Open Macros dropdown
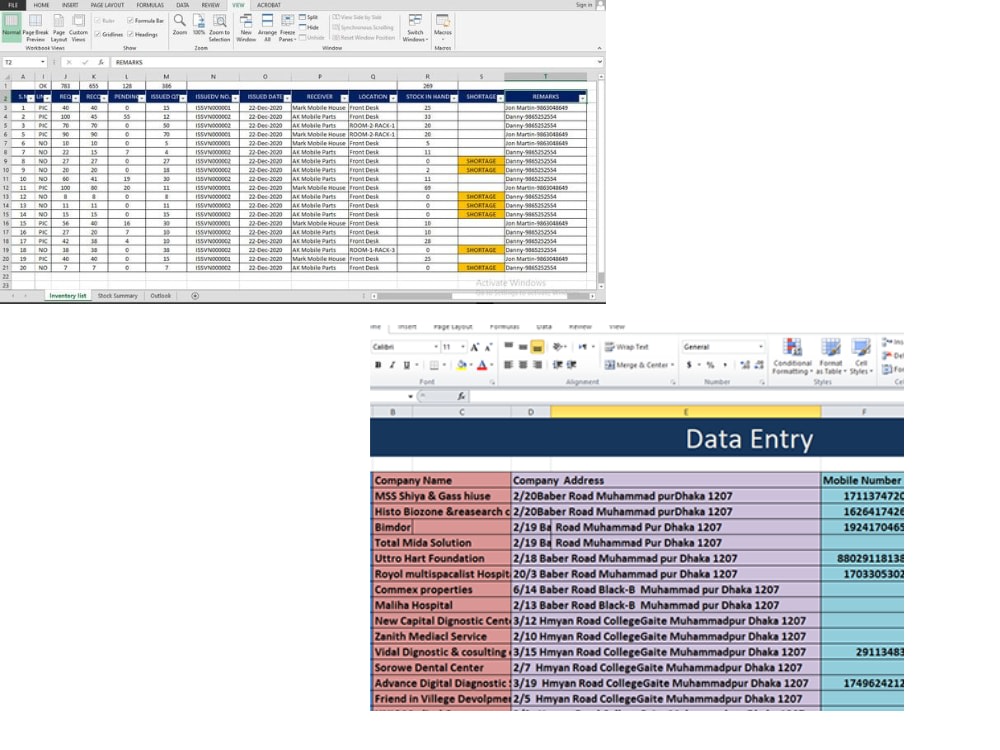 (443, 25)
